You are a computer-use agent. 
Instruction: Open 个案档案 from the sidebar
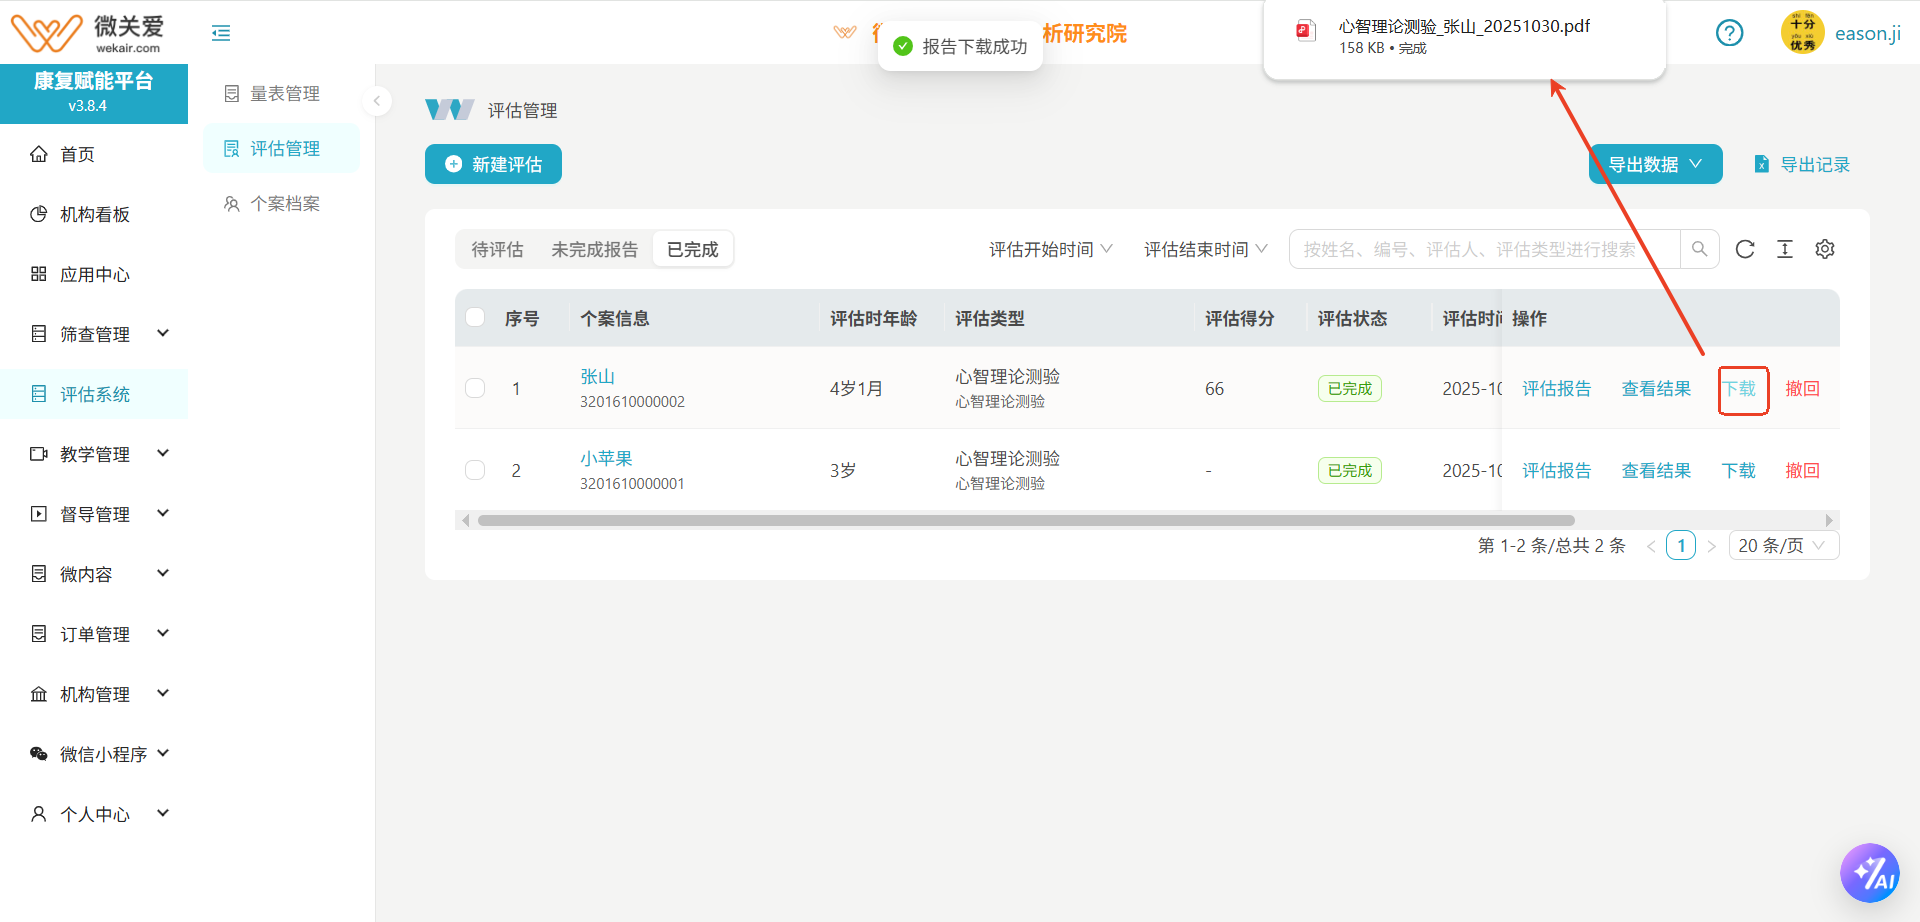tap(283, 202)
